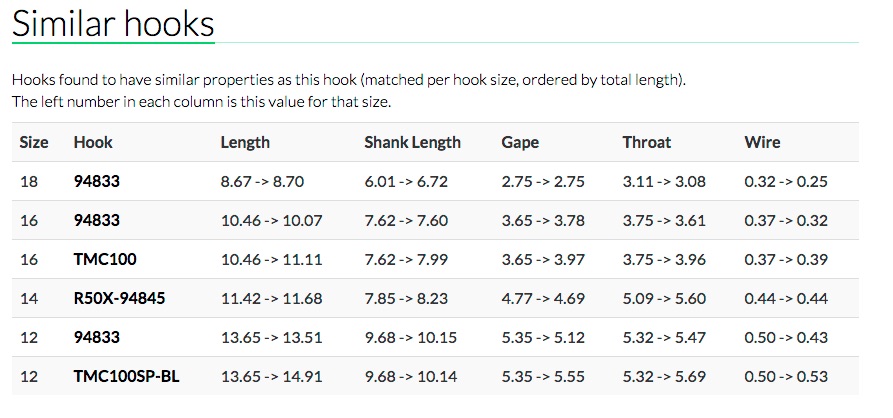This screenshot has height=418, width=893.
Task: Click the Wire column header
Action: 762,142
